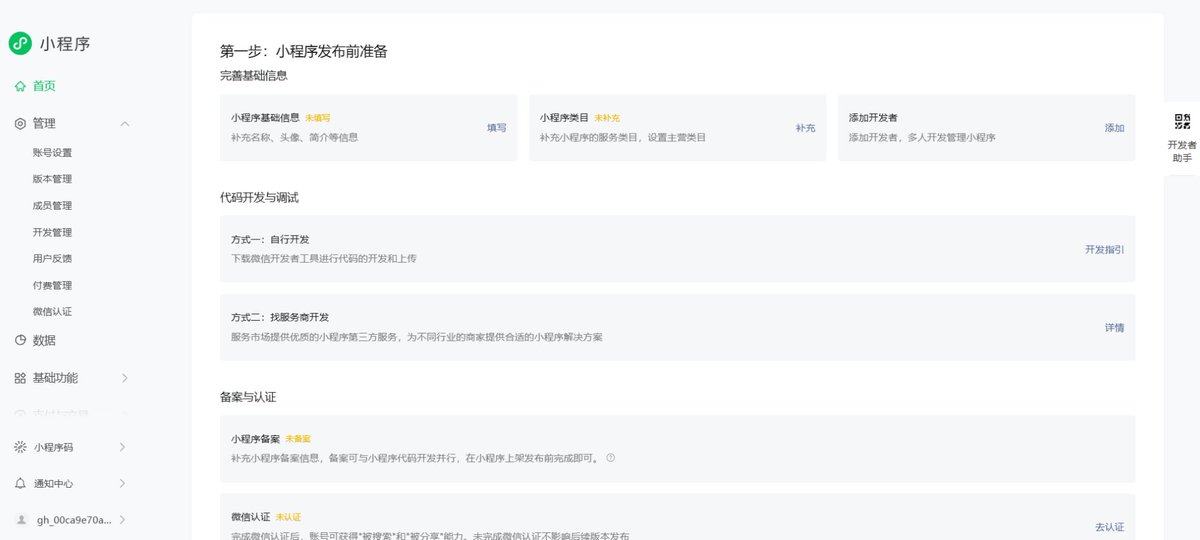Screen dimensions: 1200x540
Task: Click the 开发者助手 label text
Action: 1182,151
